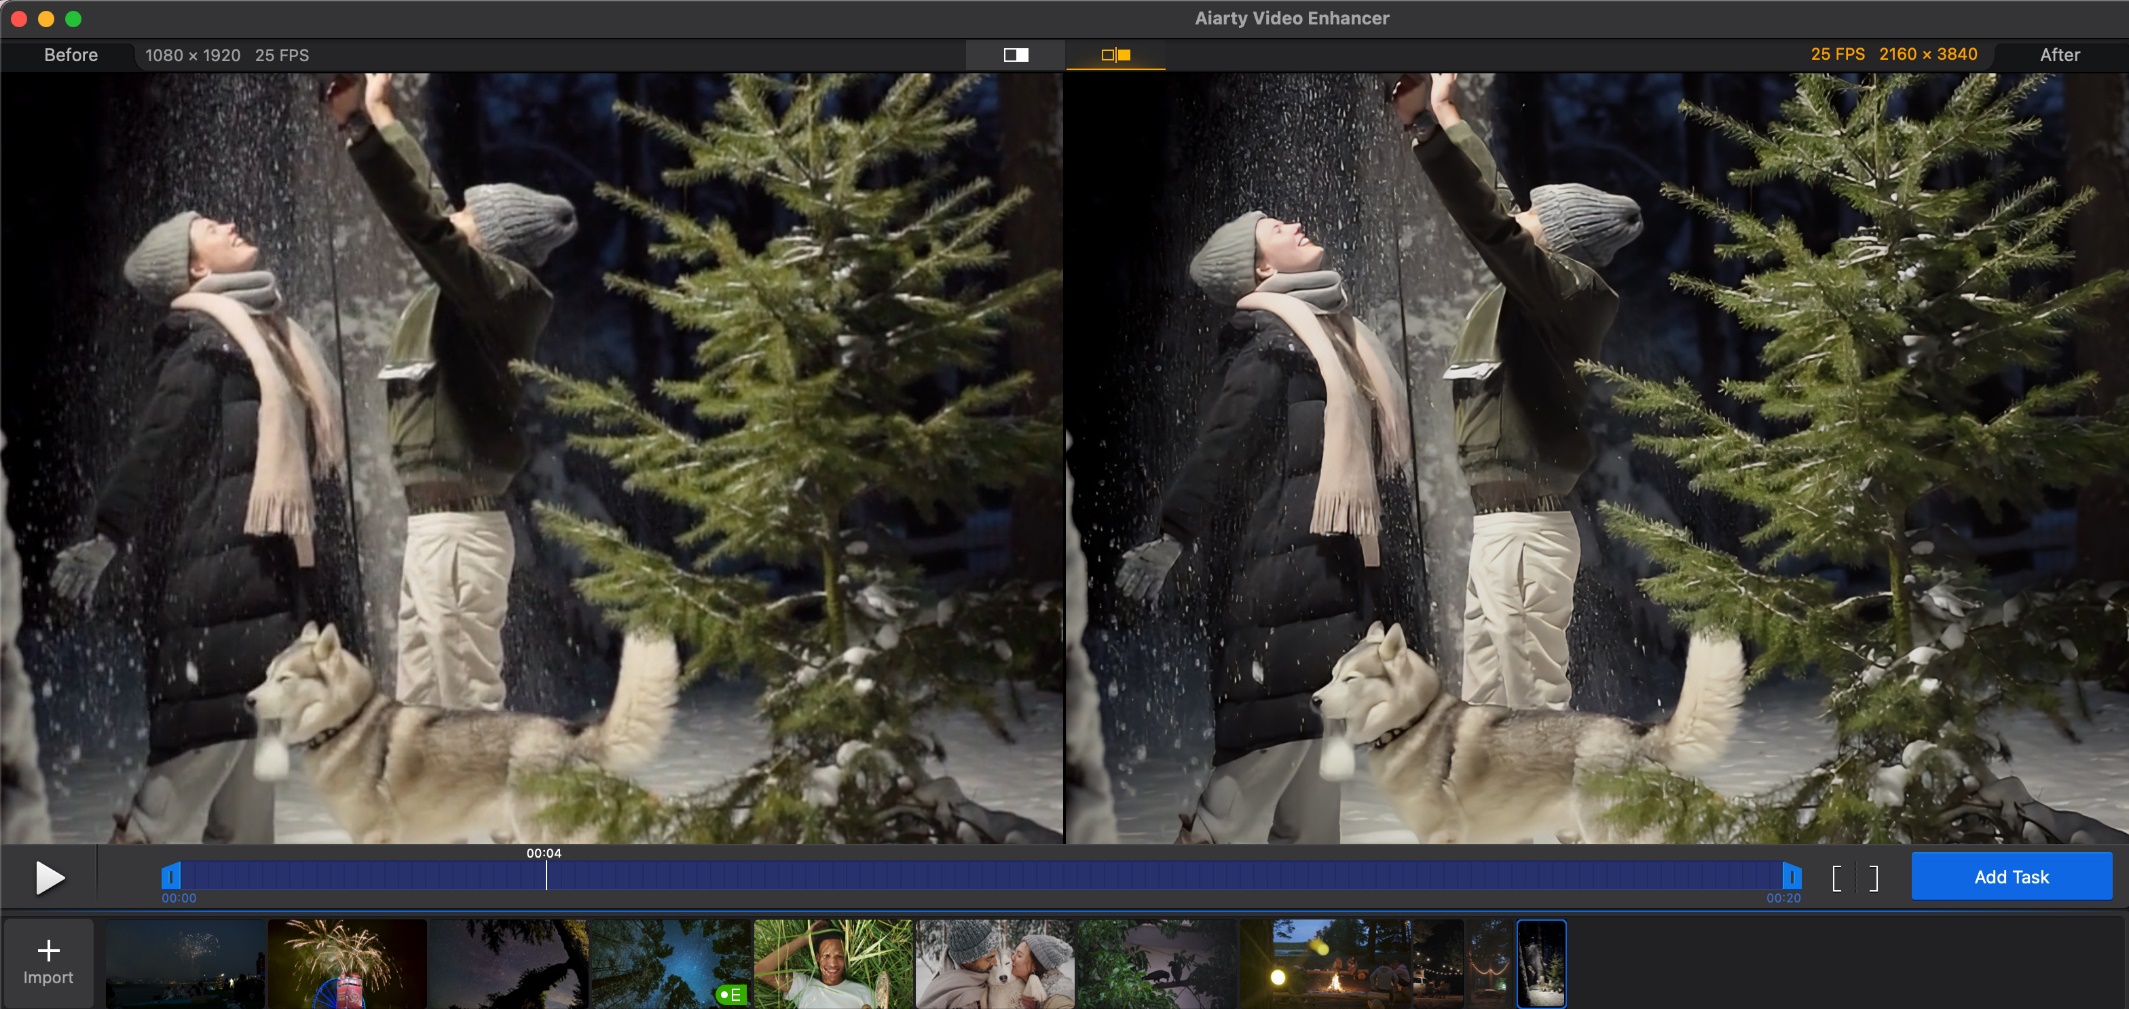
Task: Click the left blue trim handle
Action: click(171, 877)
